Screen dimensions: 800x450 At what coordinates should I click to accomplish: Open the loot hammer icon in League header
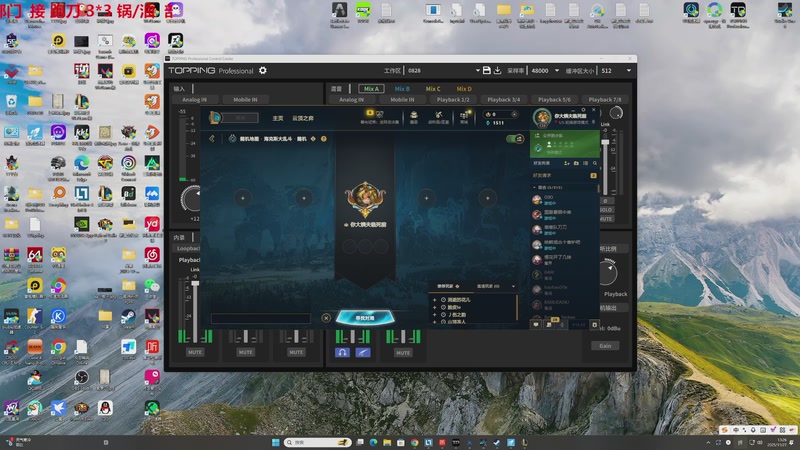438,117
